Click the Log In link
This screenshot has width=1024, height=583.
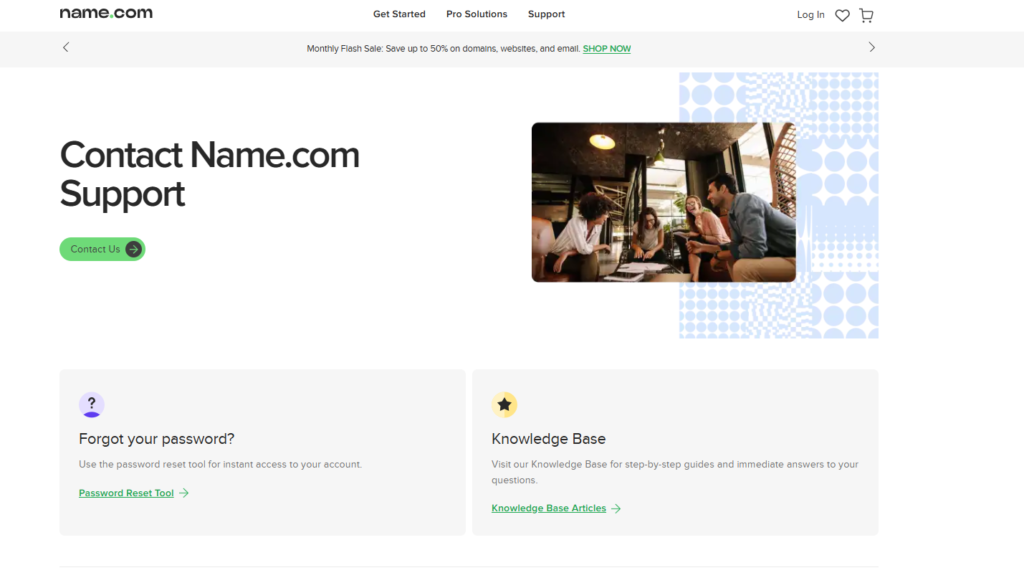(810, 14)
